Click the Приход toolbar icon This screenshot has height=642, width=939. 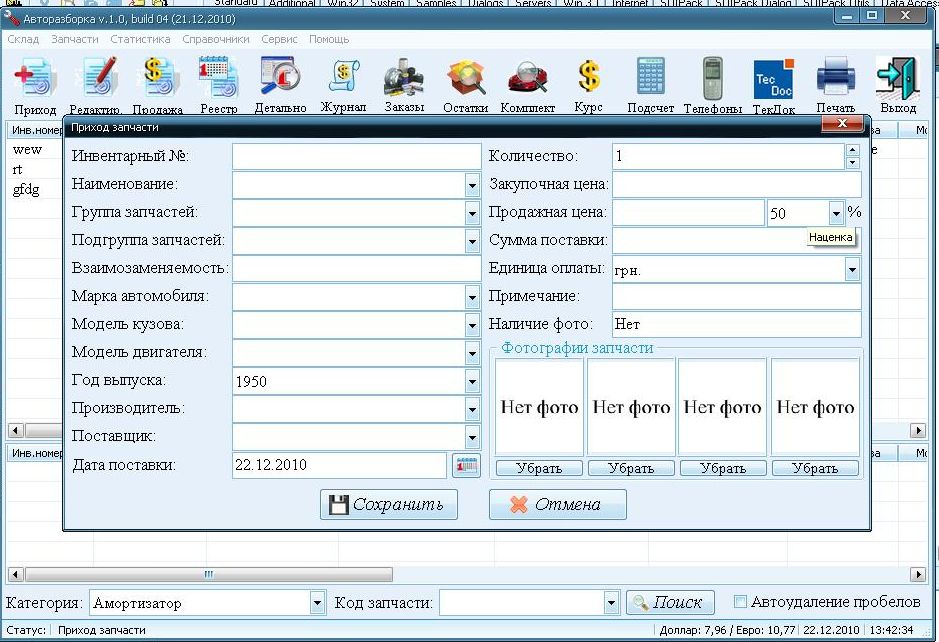[x=35, y=80]
